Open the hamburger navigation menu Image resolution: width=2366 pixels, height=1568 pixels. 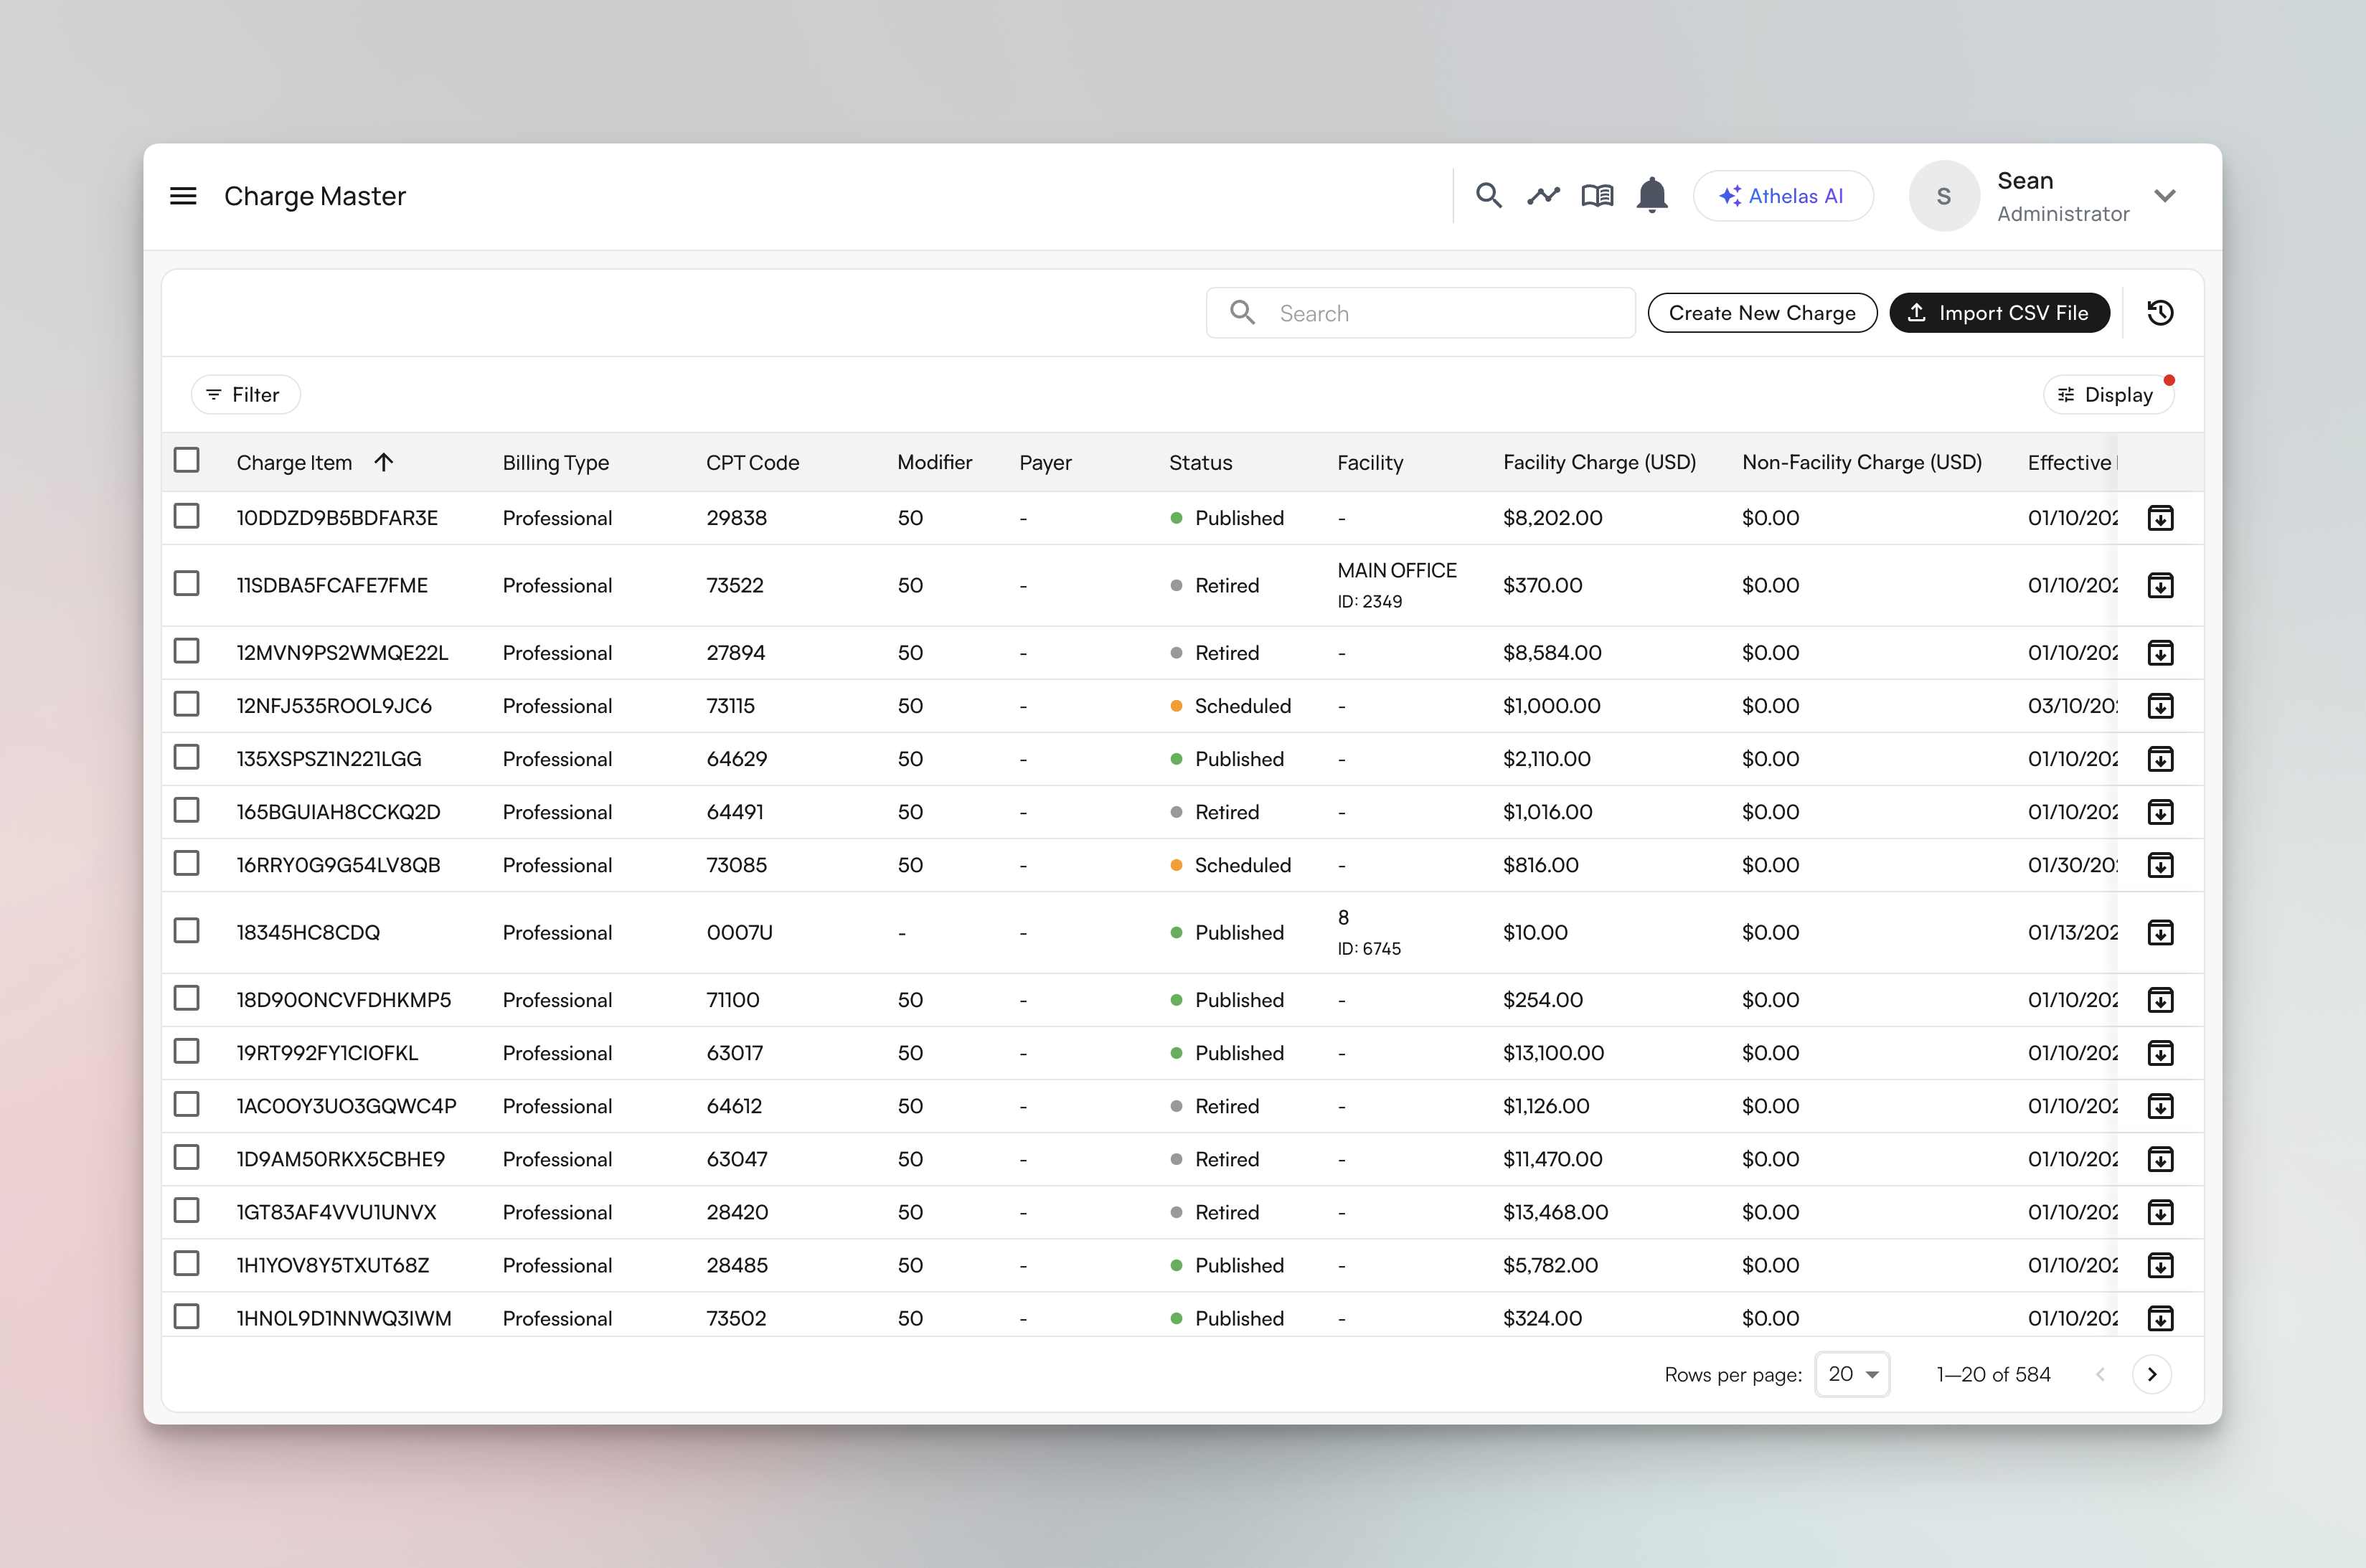183,196
